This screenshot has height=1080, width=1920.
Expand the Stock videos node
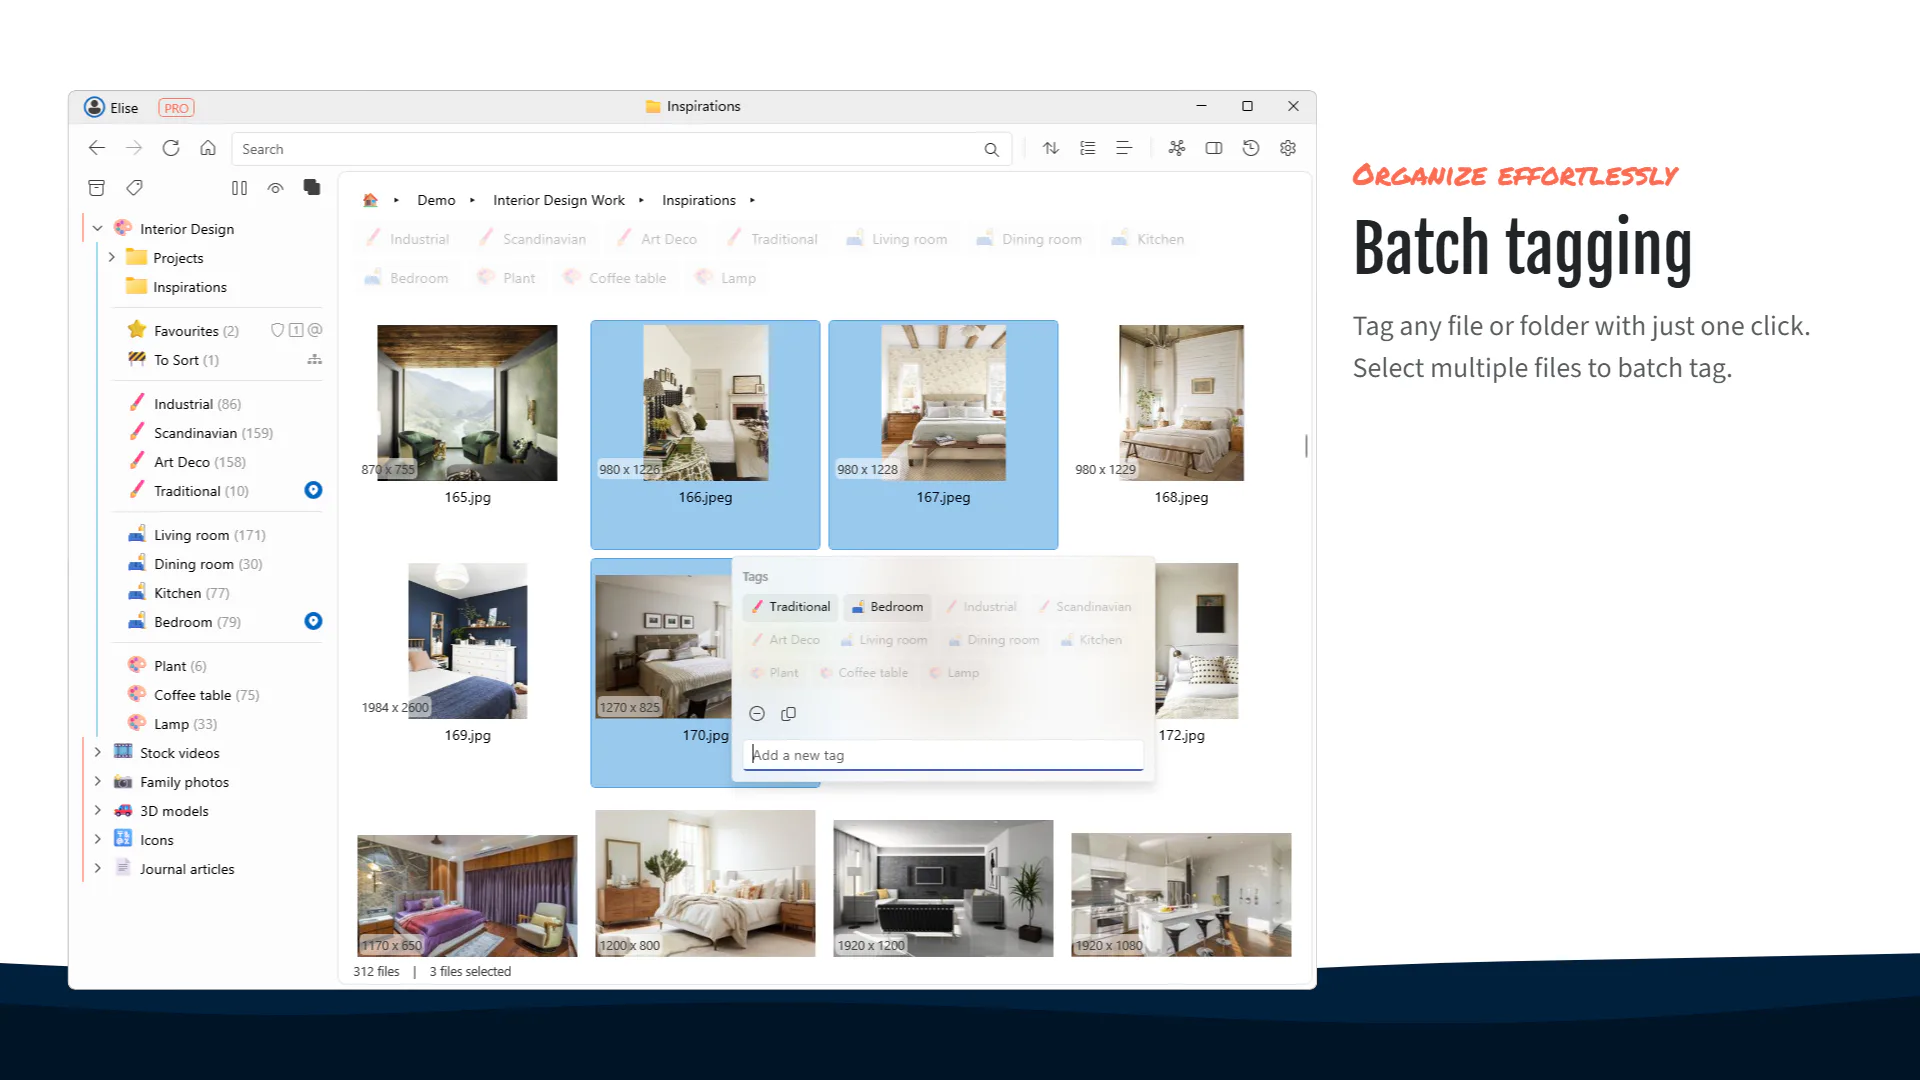pyautogui.click(x=97, y=752)
